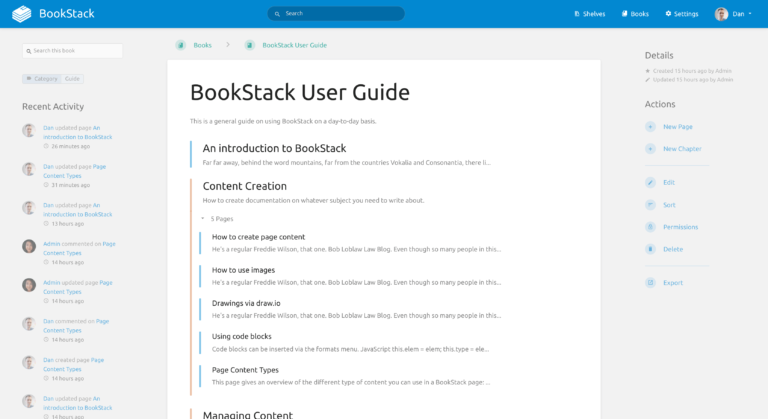Click the magnifier icon in header search
This screenshot has width=768, height=419.
277,14
